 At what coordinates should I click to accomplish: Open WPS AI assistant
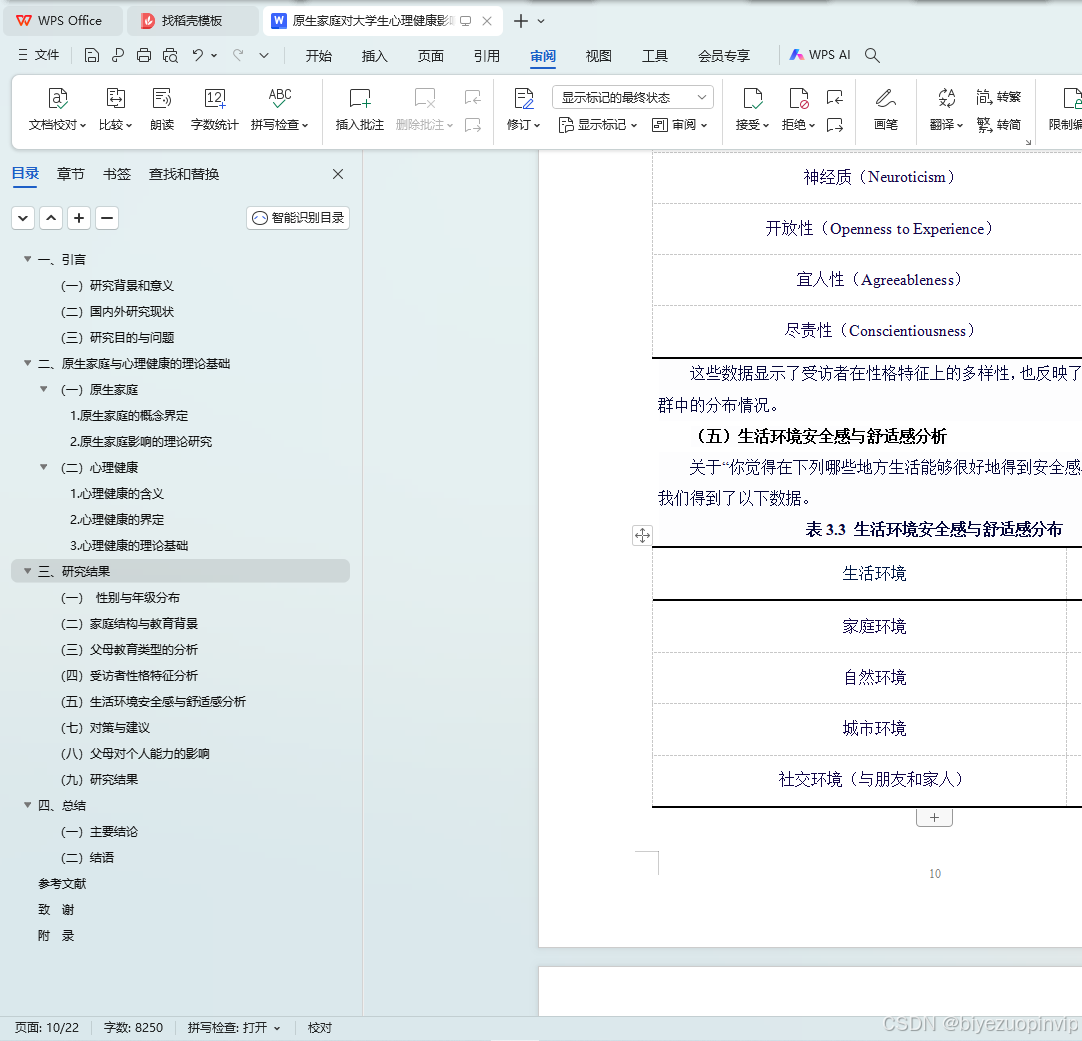(820, 55)
